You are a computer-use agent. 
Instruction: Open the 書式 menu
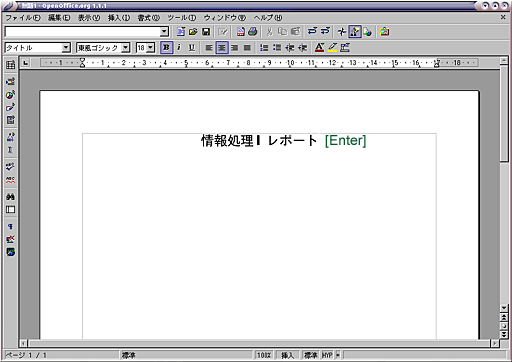[x=149, y=18]
